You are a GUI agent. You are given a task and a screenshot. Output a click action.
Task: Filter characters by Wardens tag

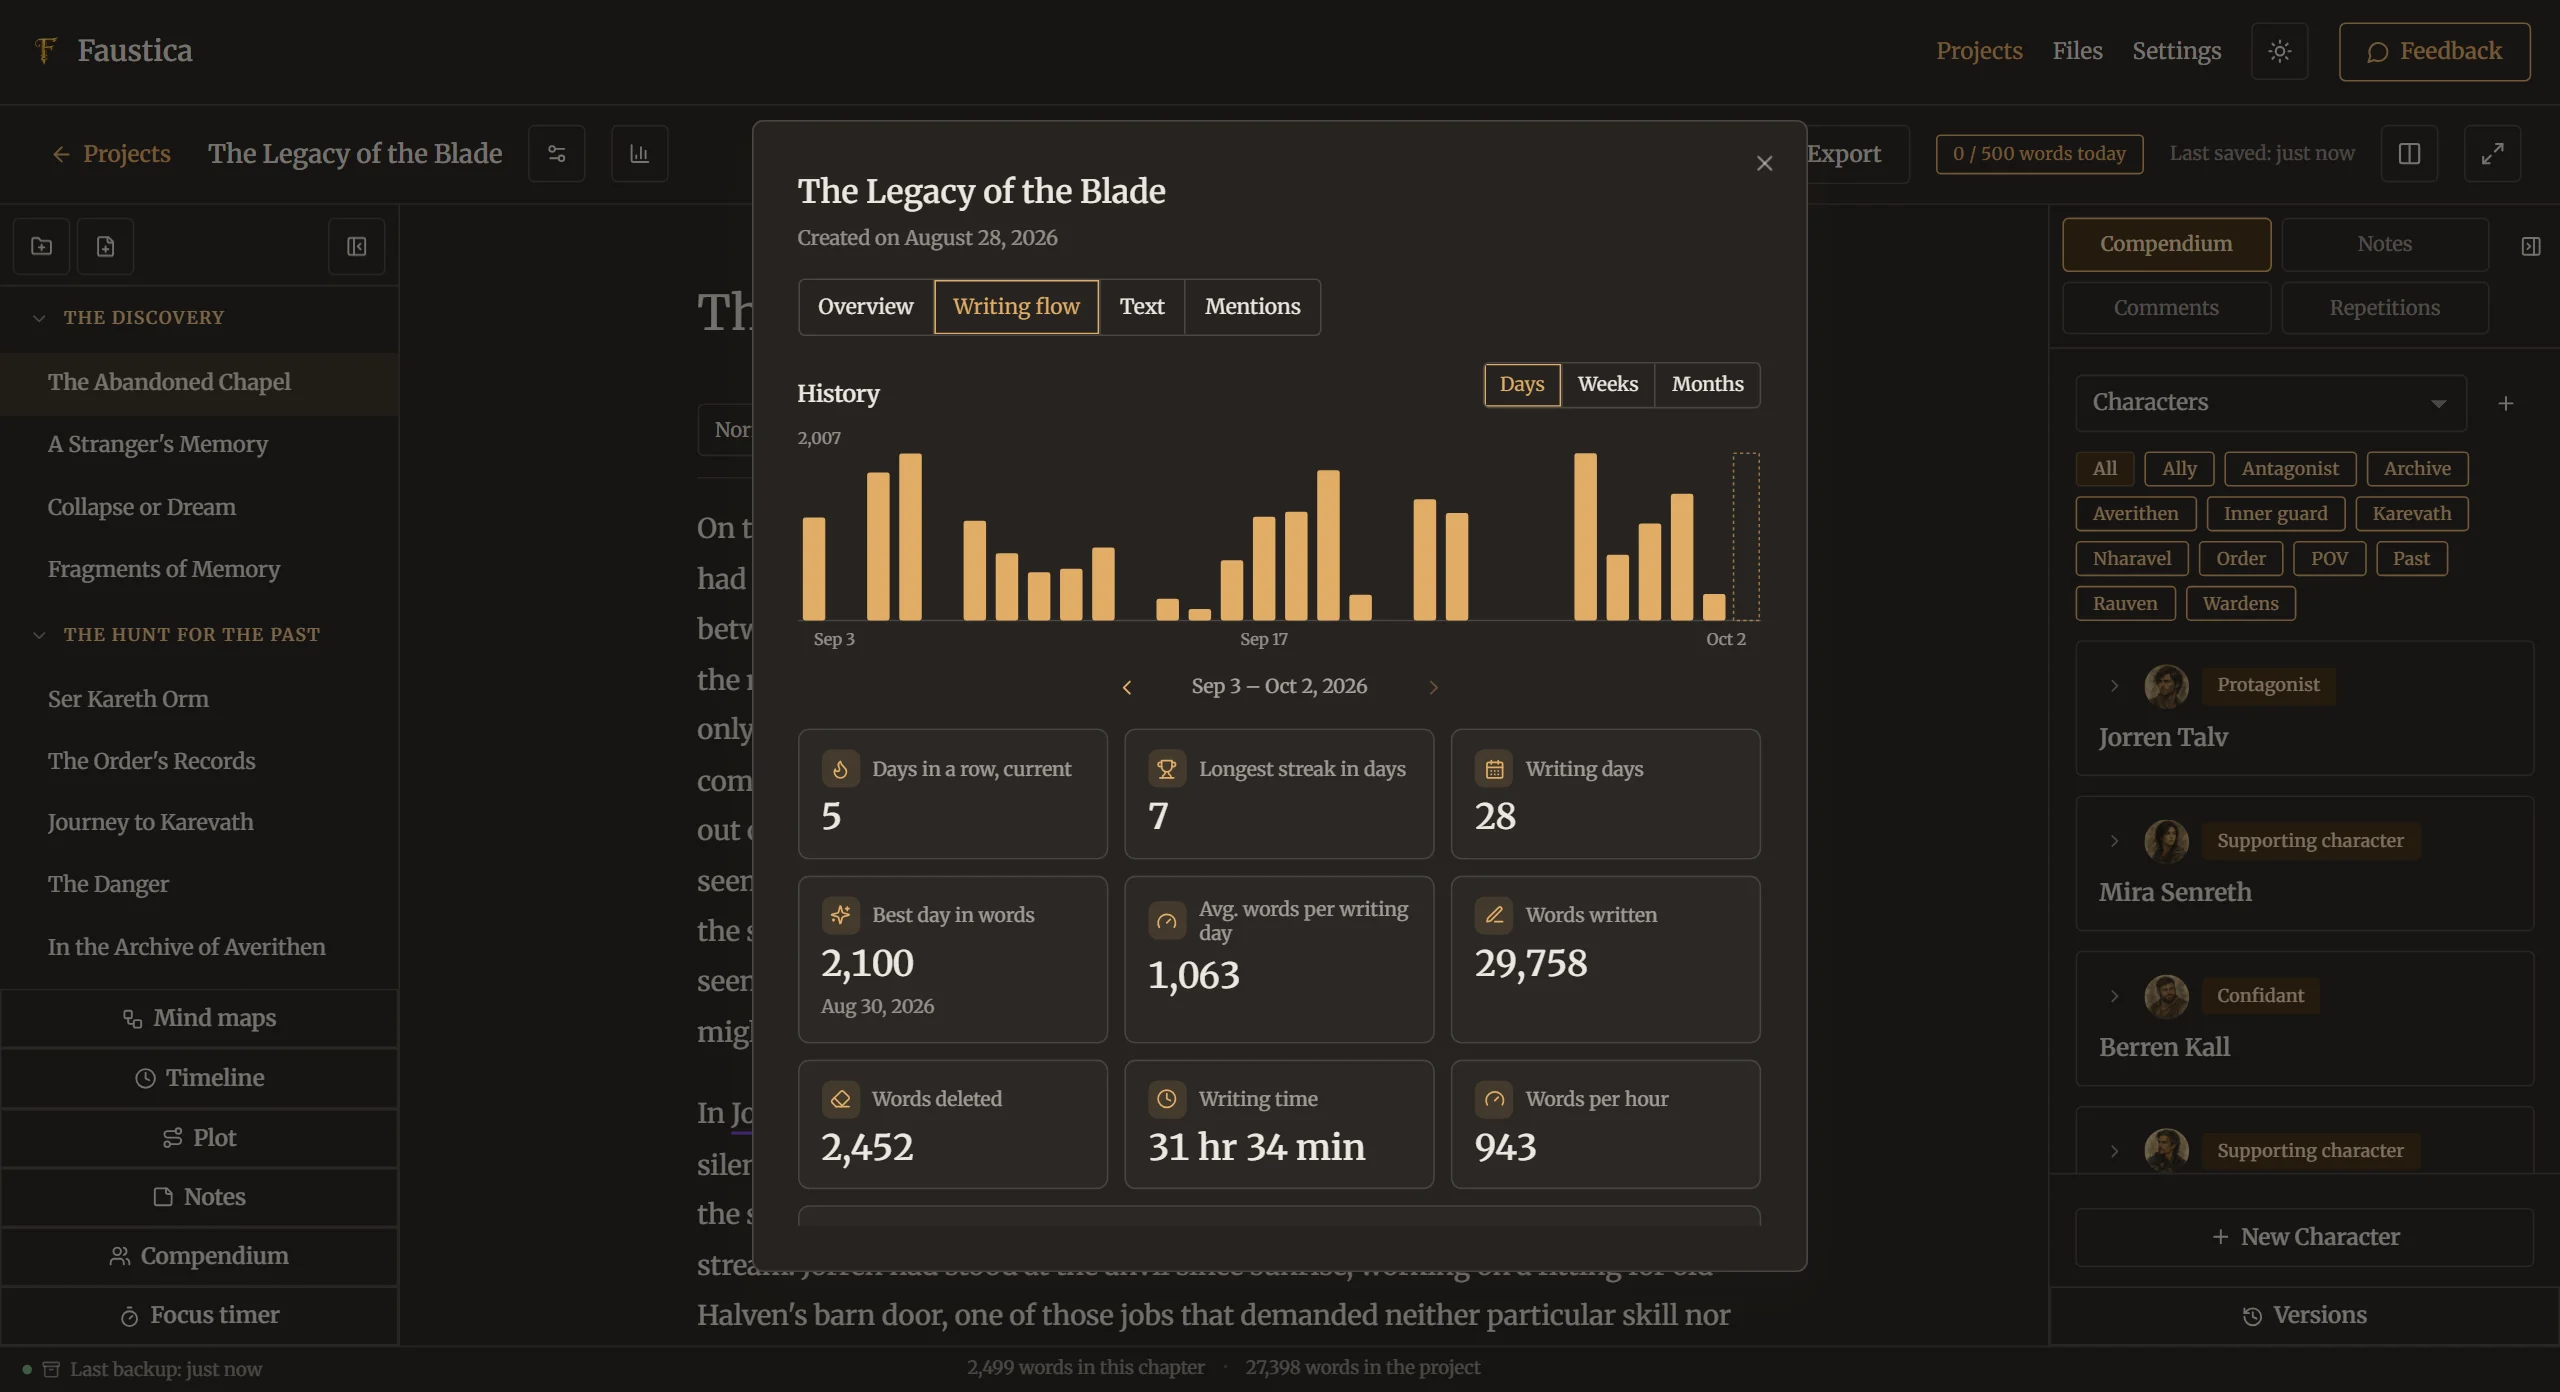[x=2240, y=604]
